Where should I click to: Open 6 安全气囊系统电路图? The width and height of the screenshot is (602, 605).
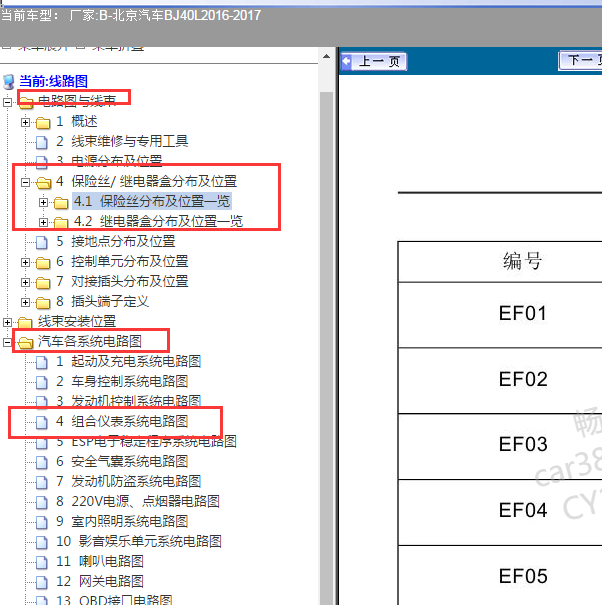point(122,461)
